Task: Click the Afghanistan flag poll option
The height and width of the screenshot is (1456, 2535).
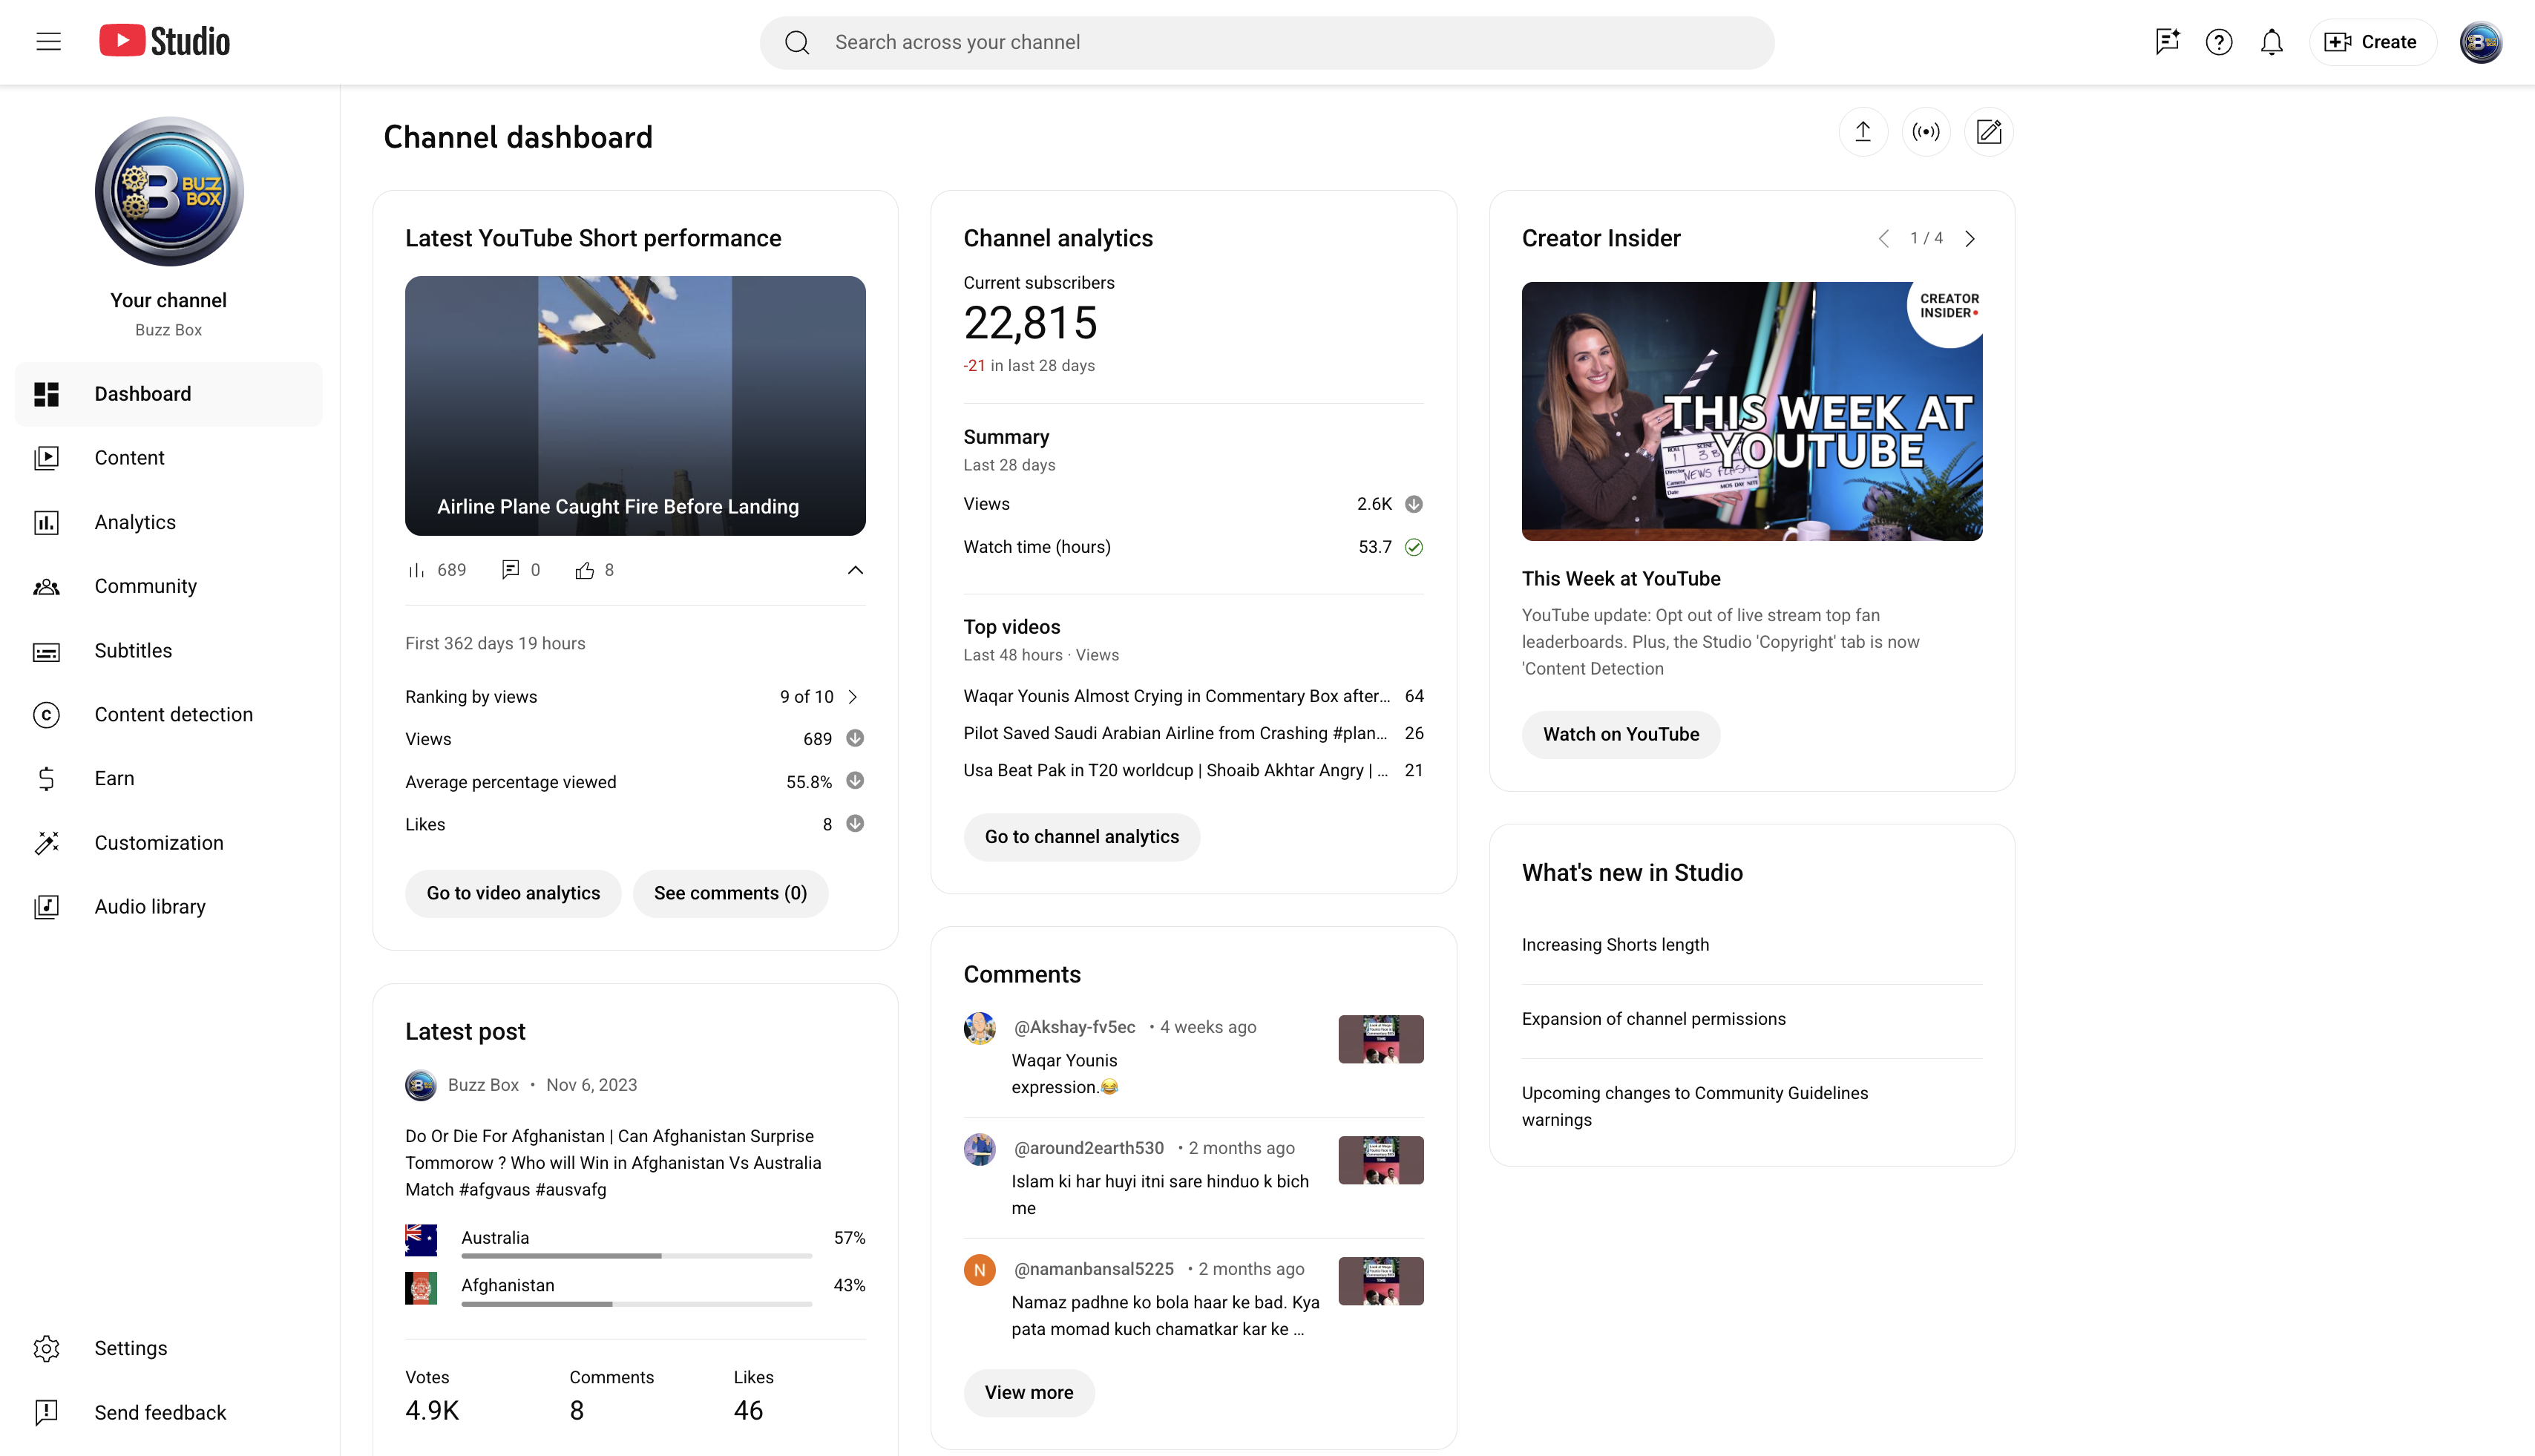Action: pyautogui.click(x=421, y=1288)
